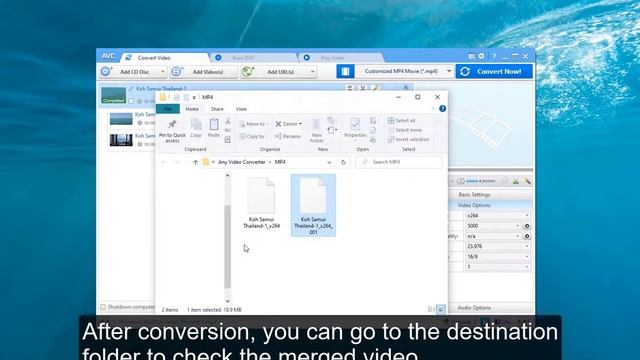Screen dimensions: 640x360
Task: Open the View ribbon tab in Explorer
Action: click(241, 109)
